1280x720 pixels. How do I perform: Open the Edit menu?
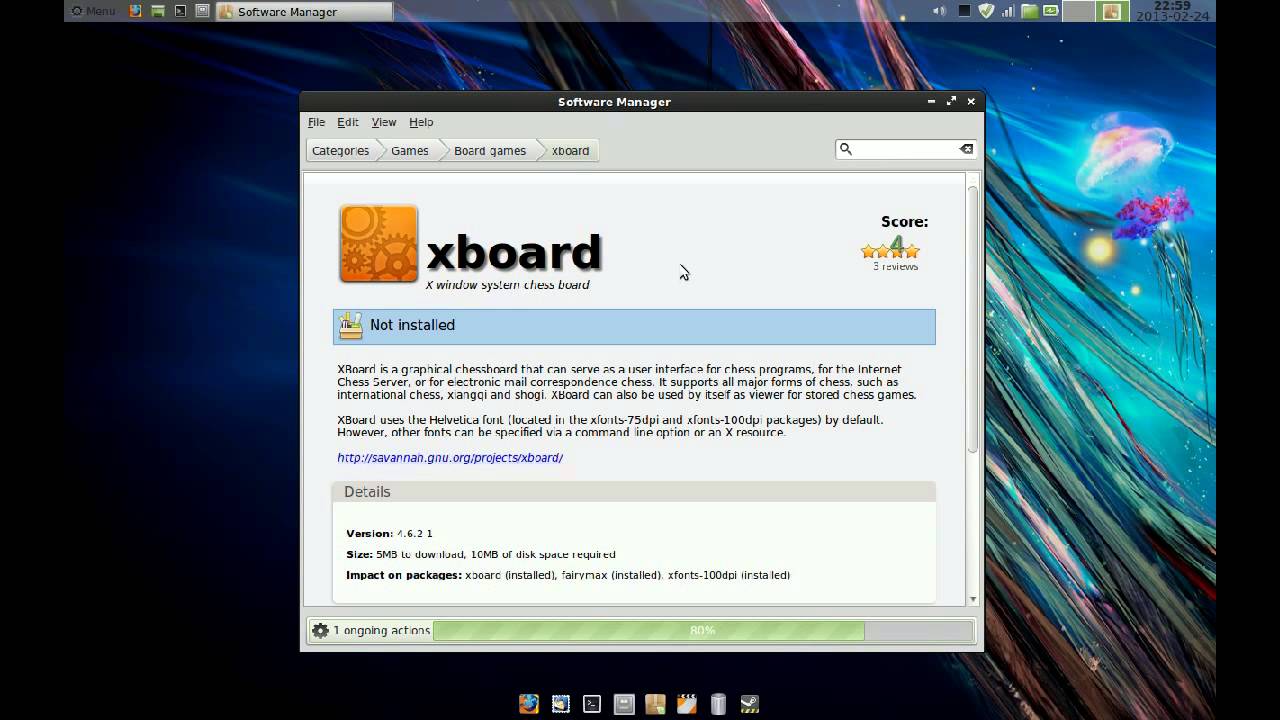click(348, 122)
